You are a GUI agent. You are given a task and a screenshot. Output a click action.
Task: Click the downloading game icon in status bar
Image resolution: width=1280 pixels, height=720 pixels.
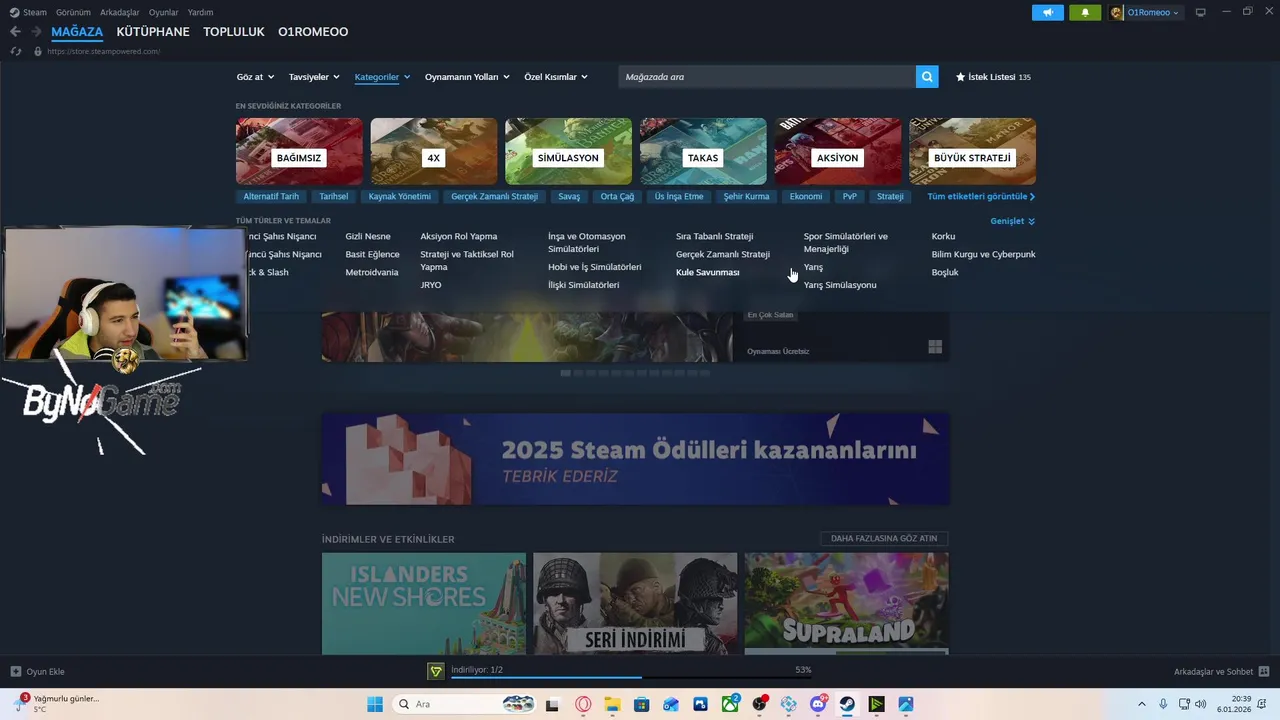435,671
